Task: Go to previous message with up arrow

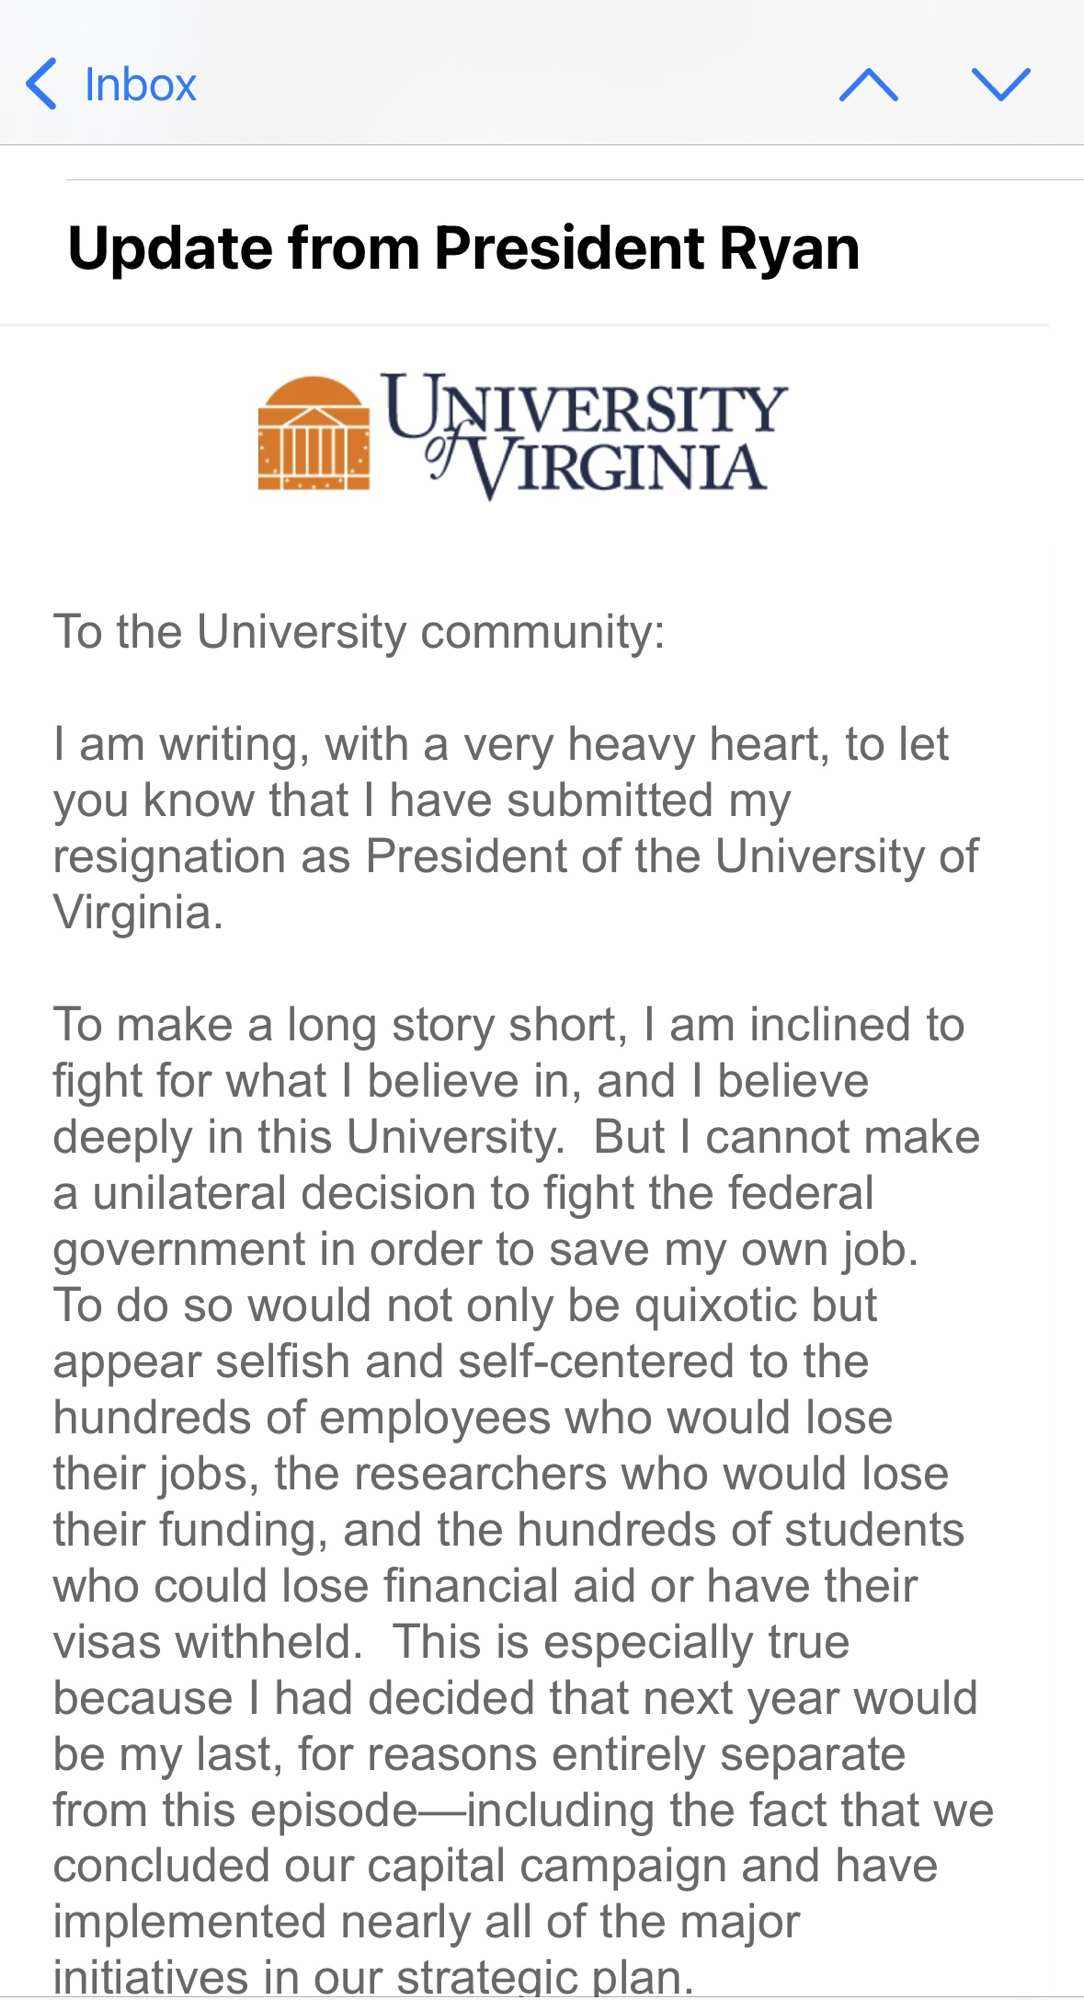Action: coord(868,85)
